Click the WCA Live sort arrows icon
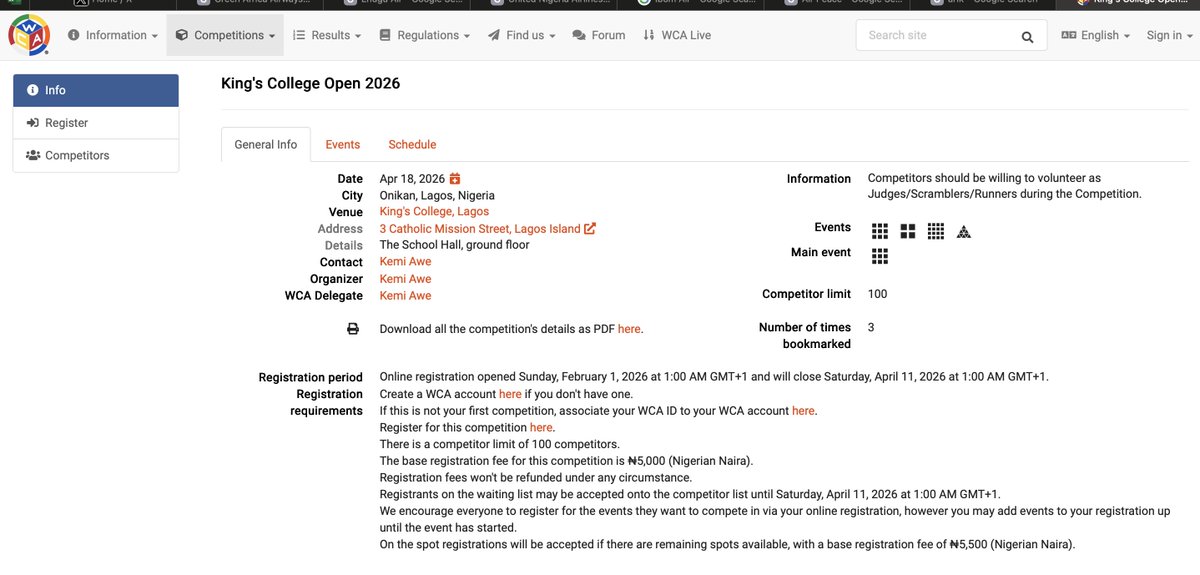 [647, 35]
